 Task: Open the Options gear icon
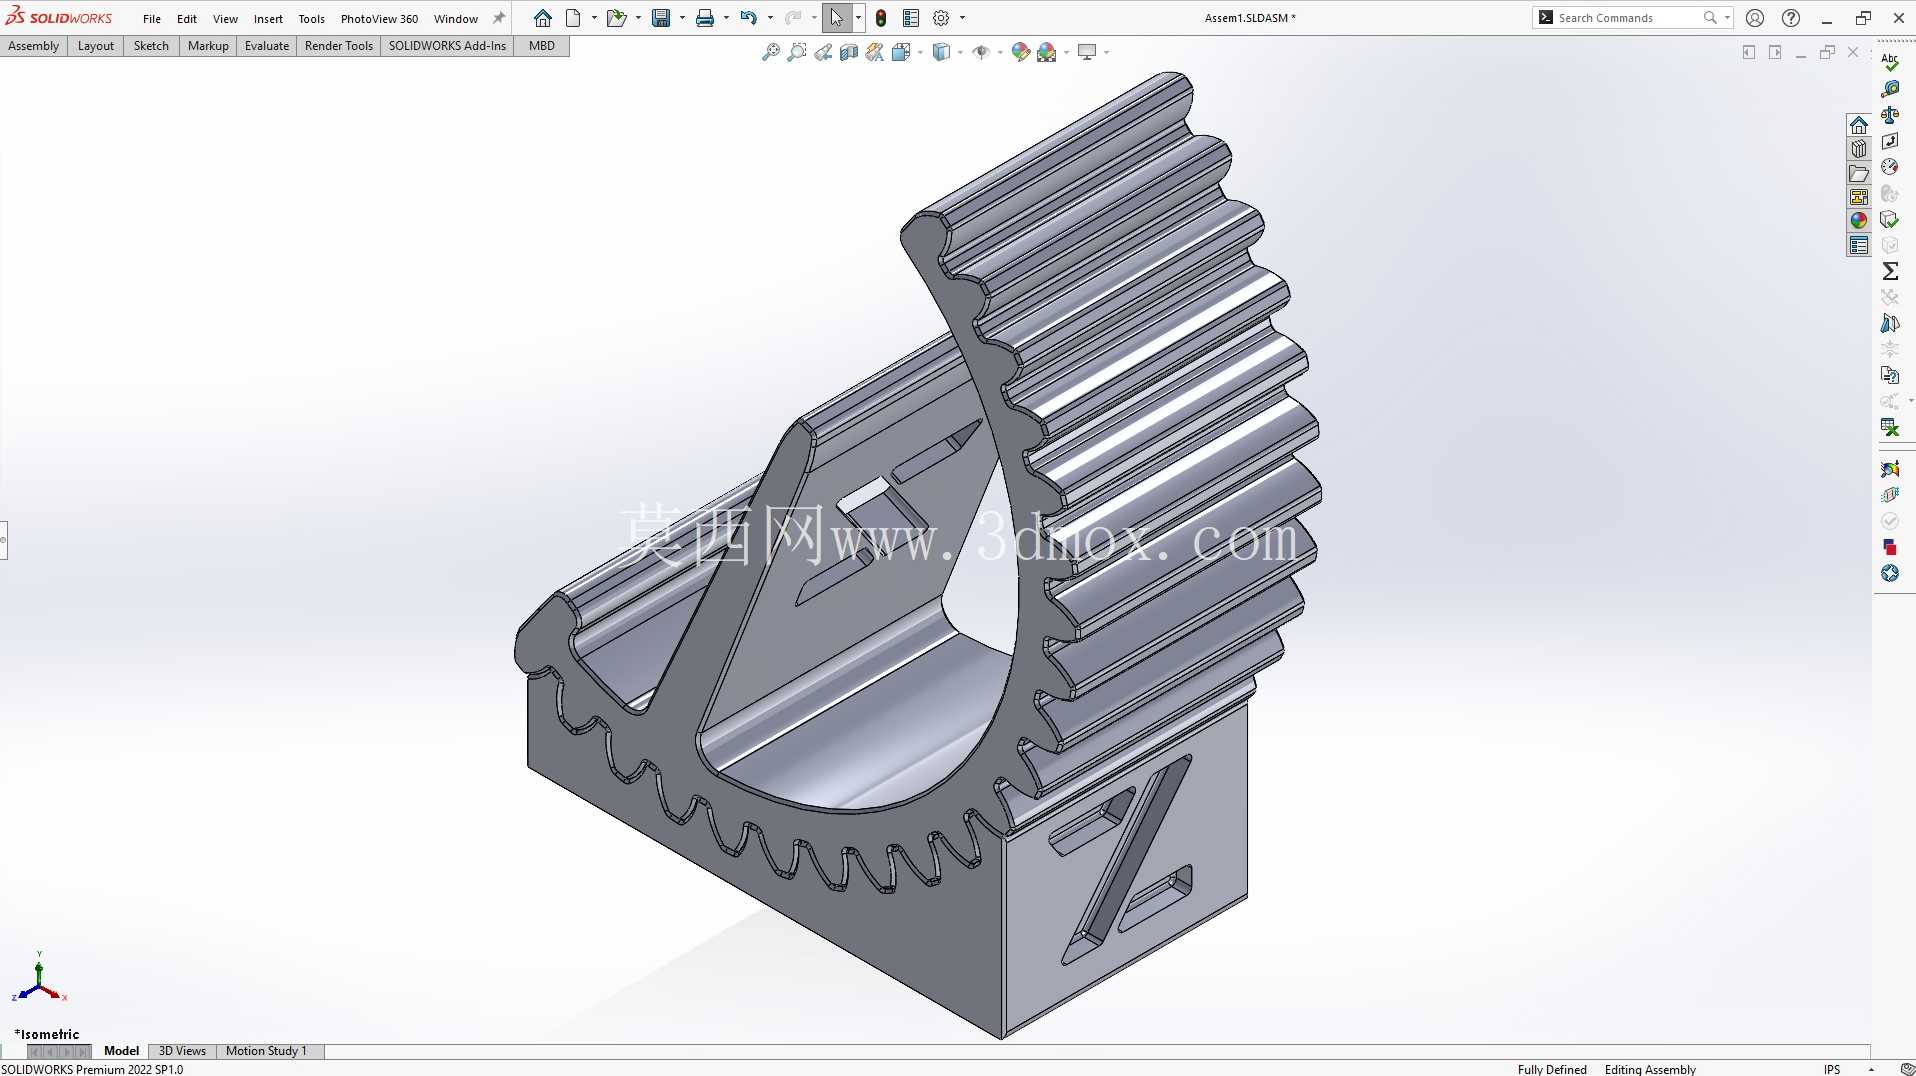pos(941,18)
